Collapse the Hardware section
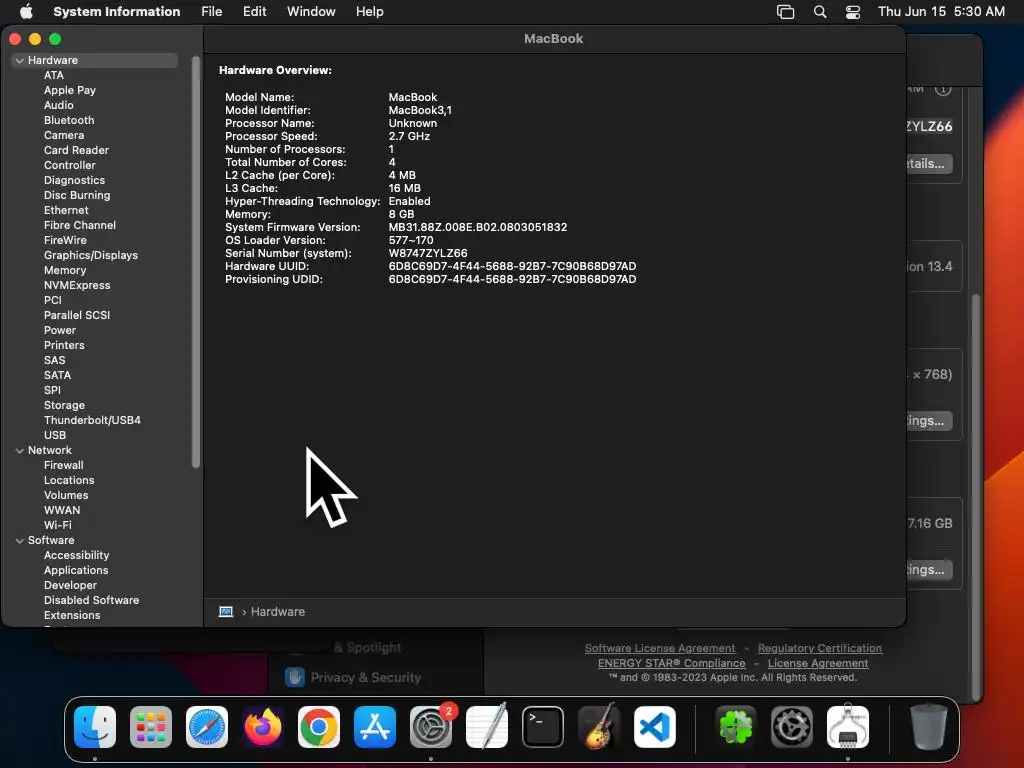 click(20, 60)
